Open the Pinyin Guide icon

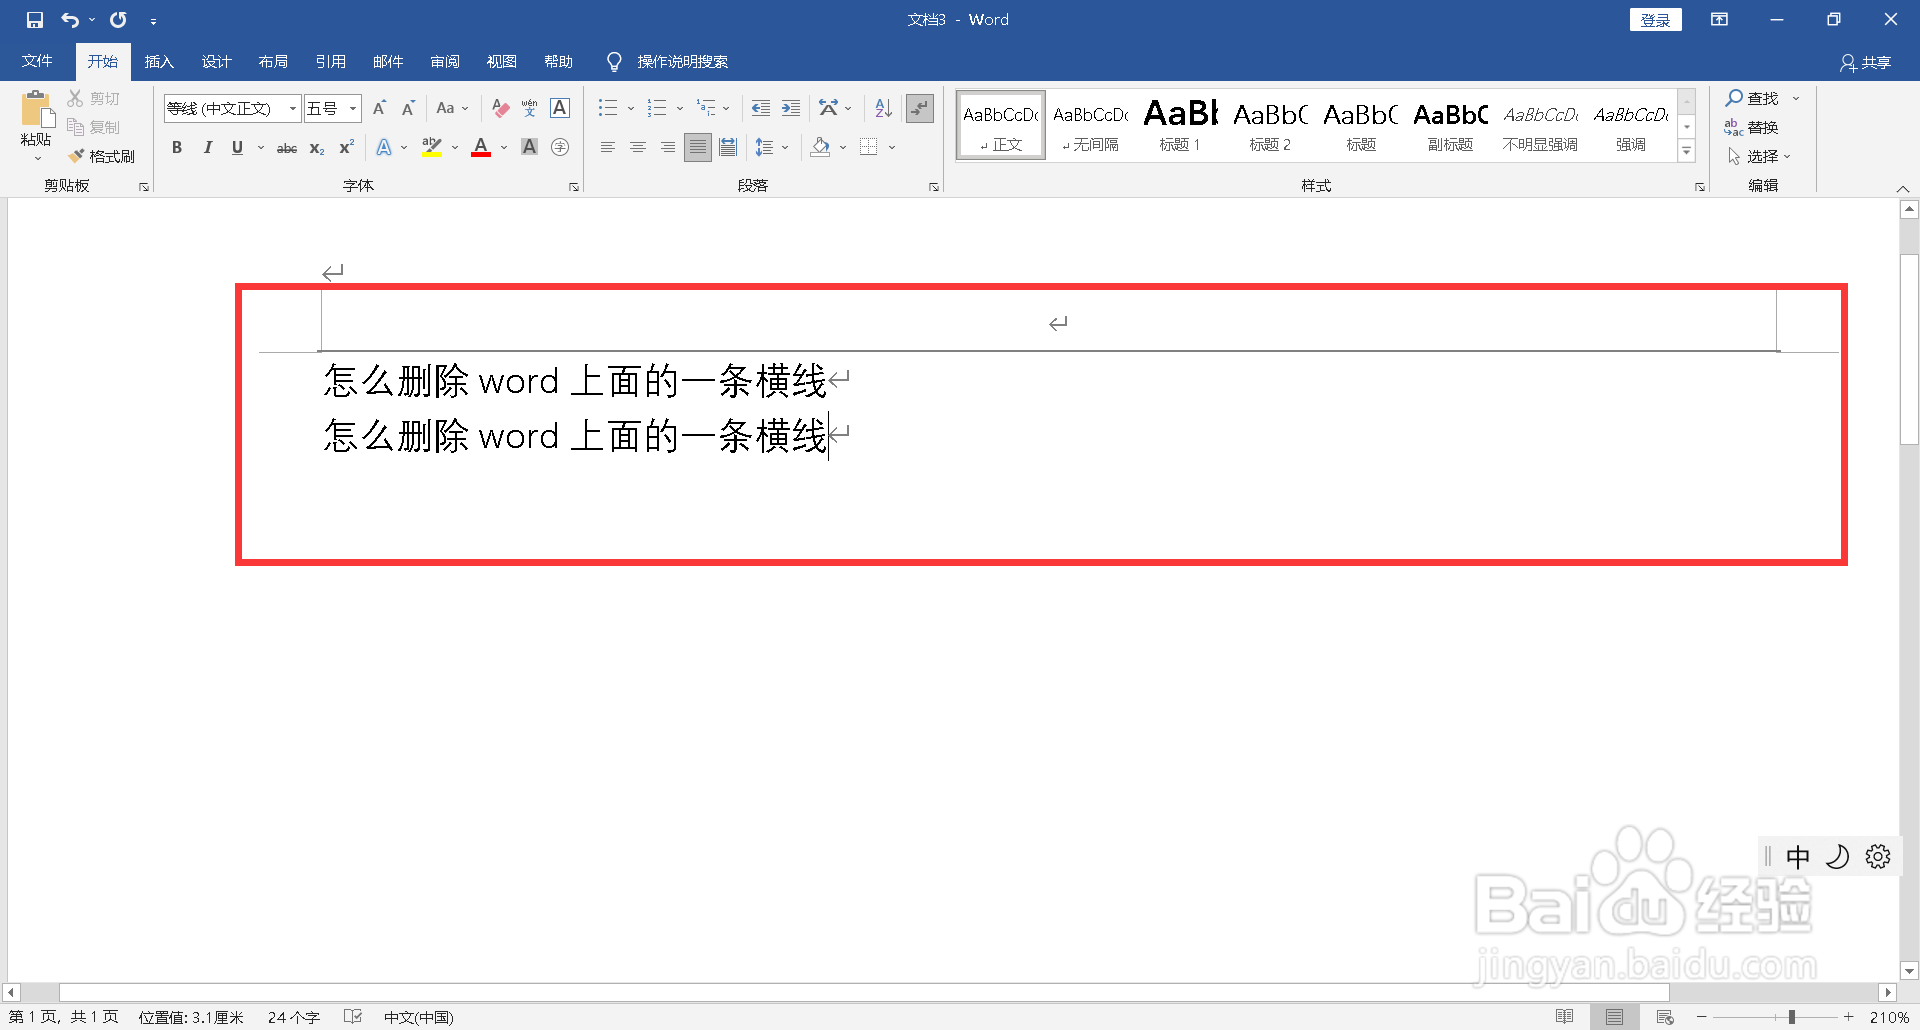(x=529, y=108)
